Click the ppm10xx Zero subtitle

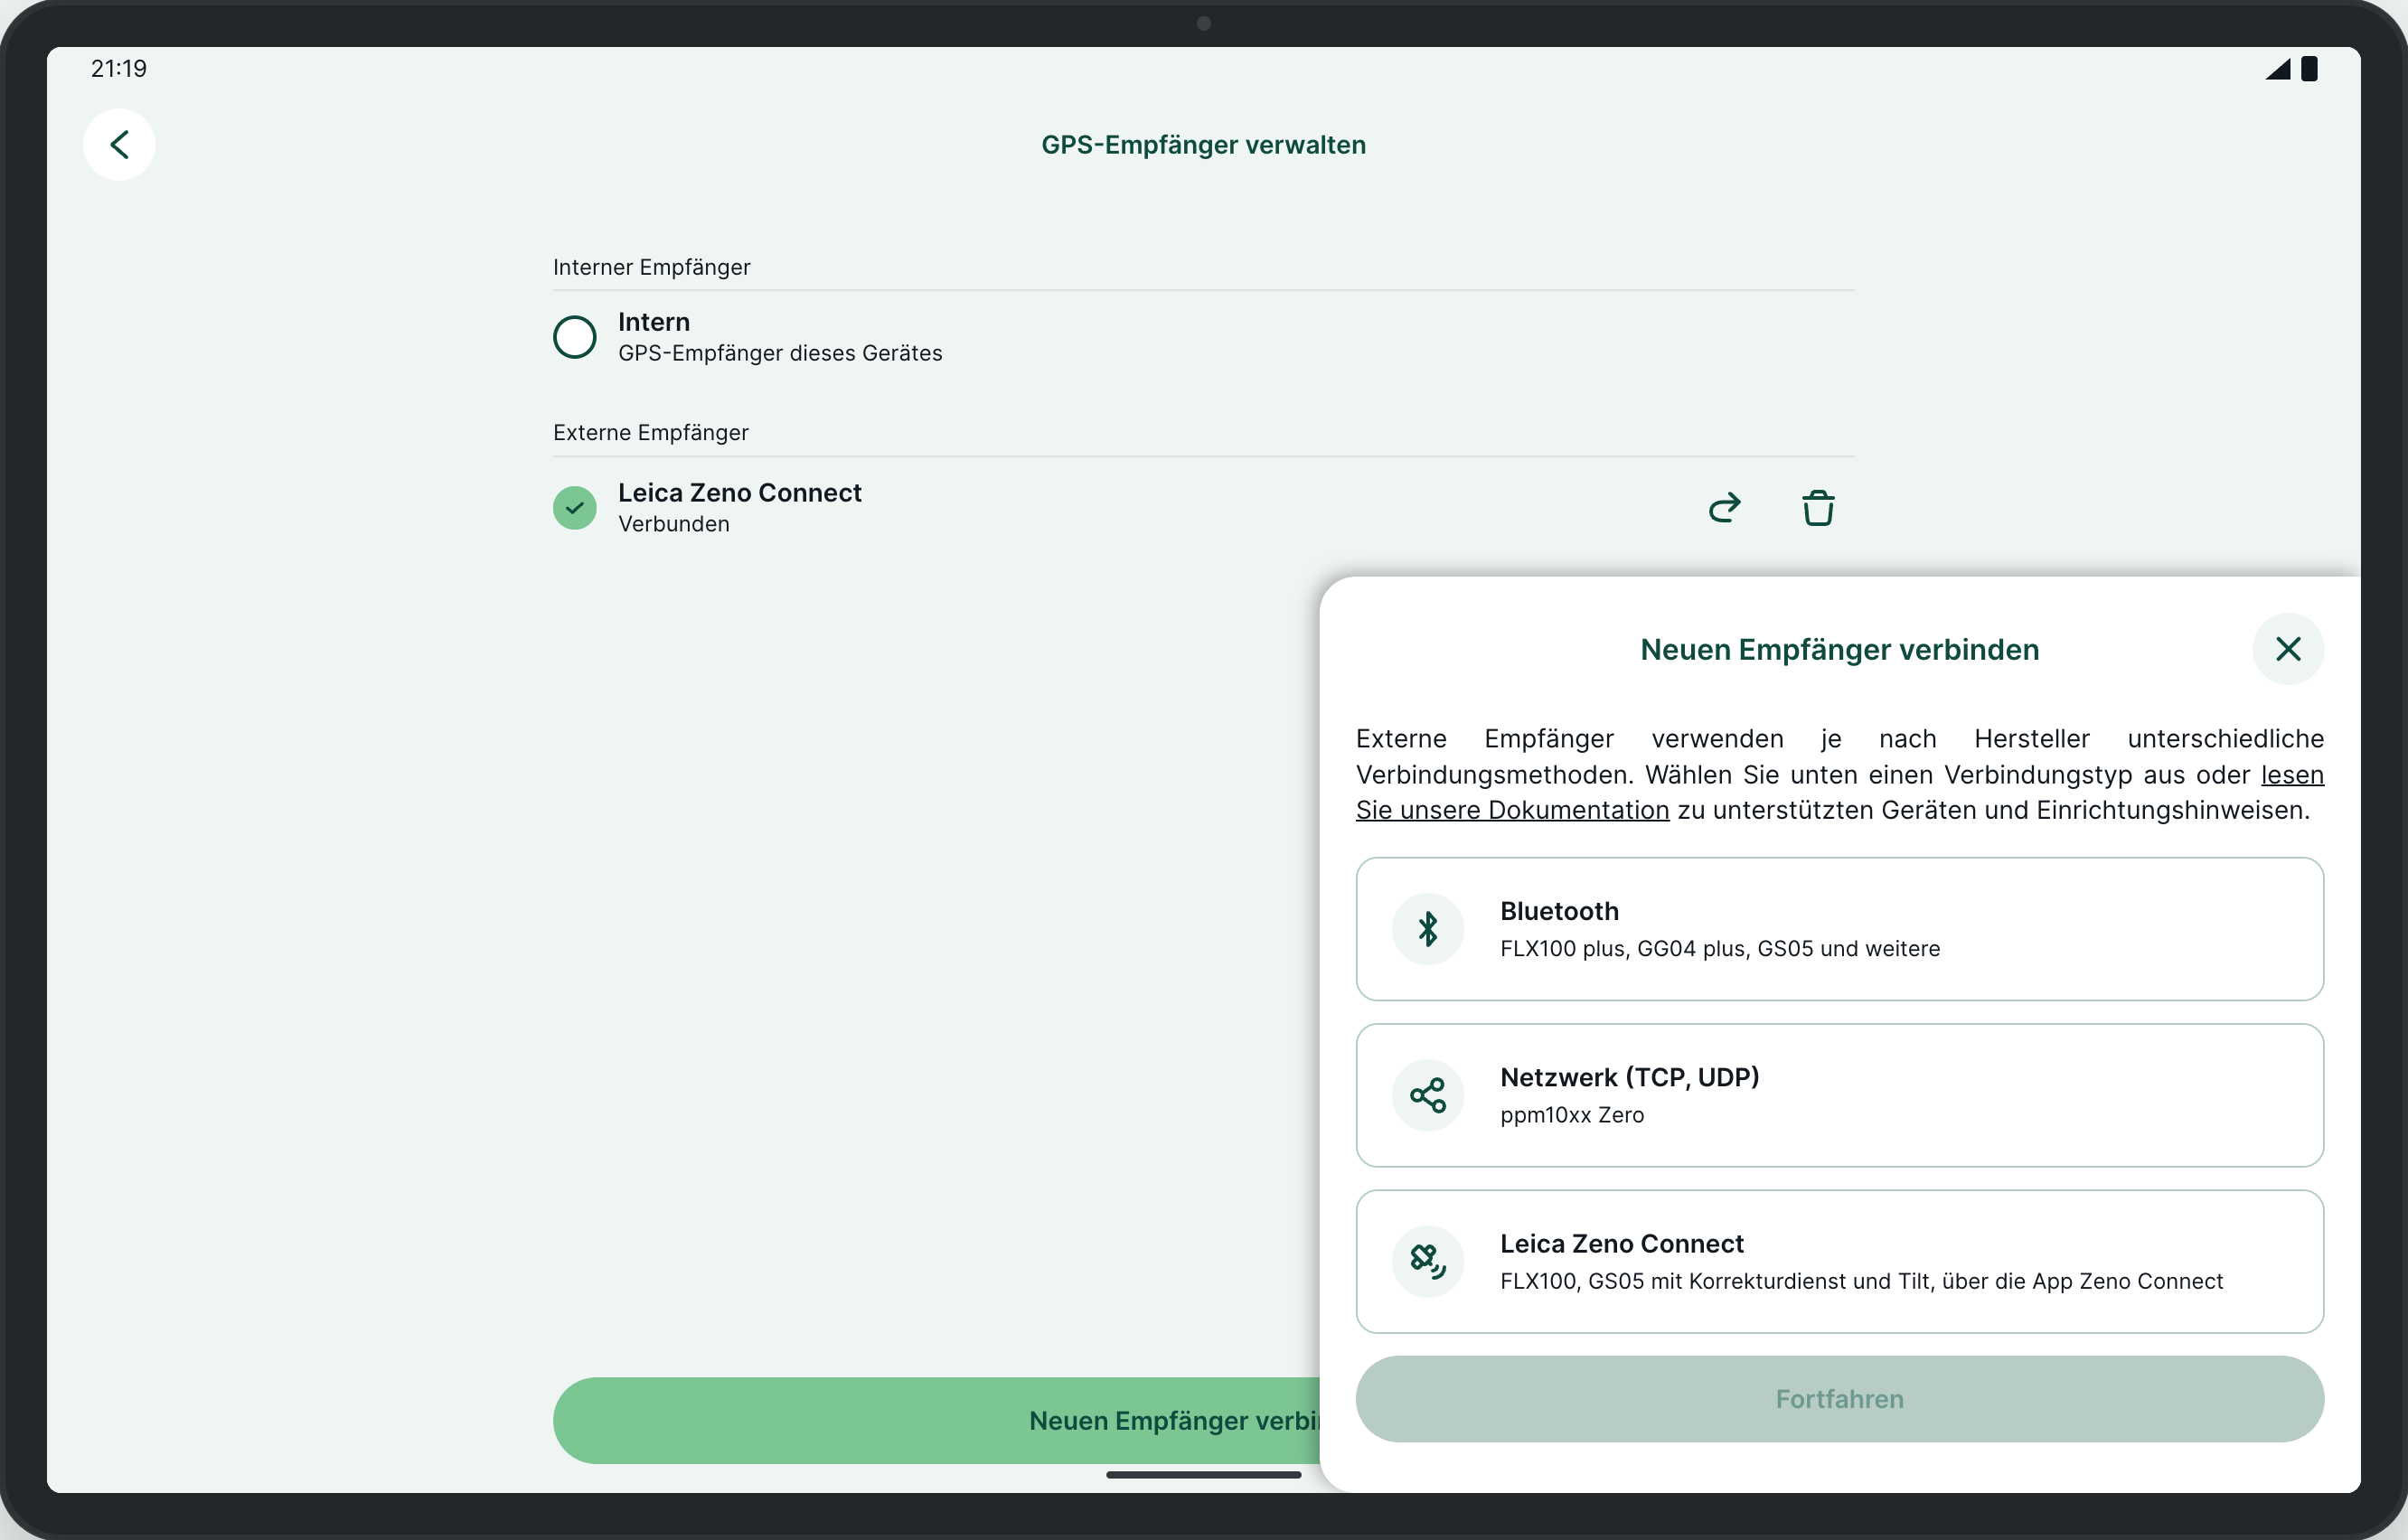1571,1114
